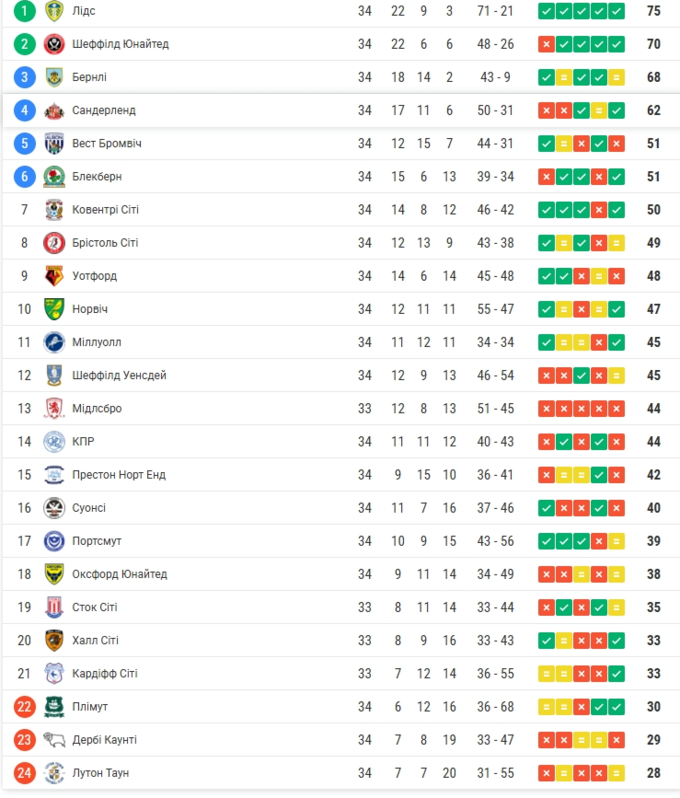Click the Hull City (Халл Сіті) crest

(x=54, y=640)
